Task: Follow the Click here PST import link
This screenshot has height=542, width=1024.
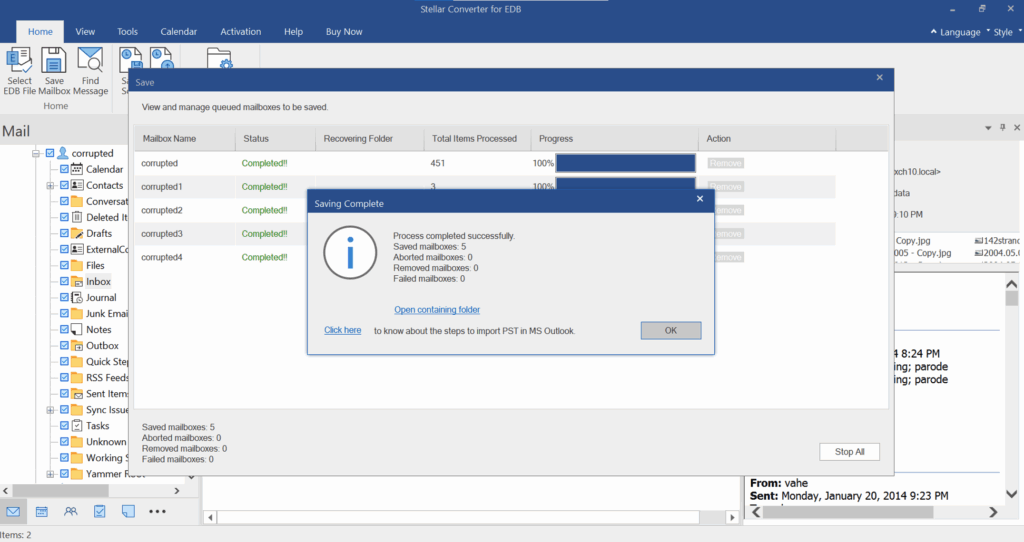Action: pos(342,330)
